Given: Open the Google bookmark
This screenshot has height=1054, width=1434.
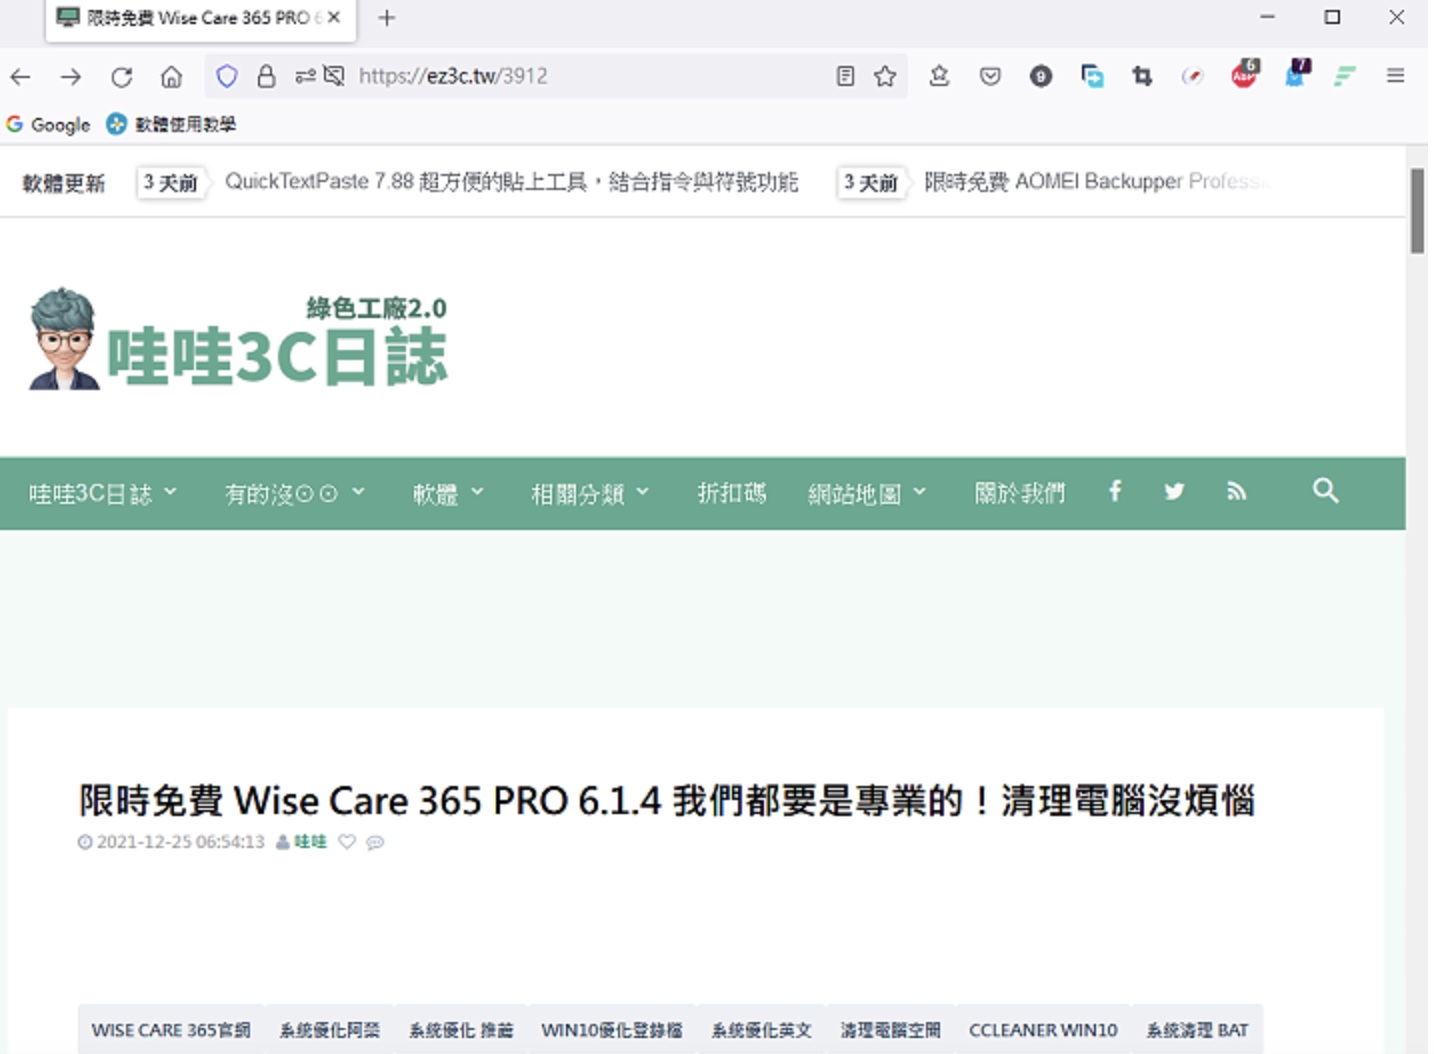Looking at the screenshot, I should (x=48, y=124).
